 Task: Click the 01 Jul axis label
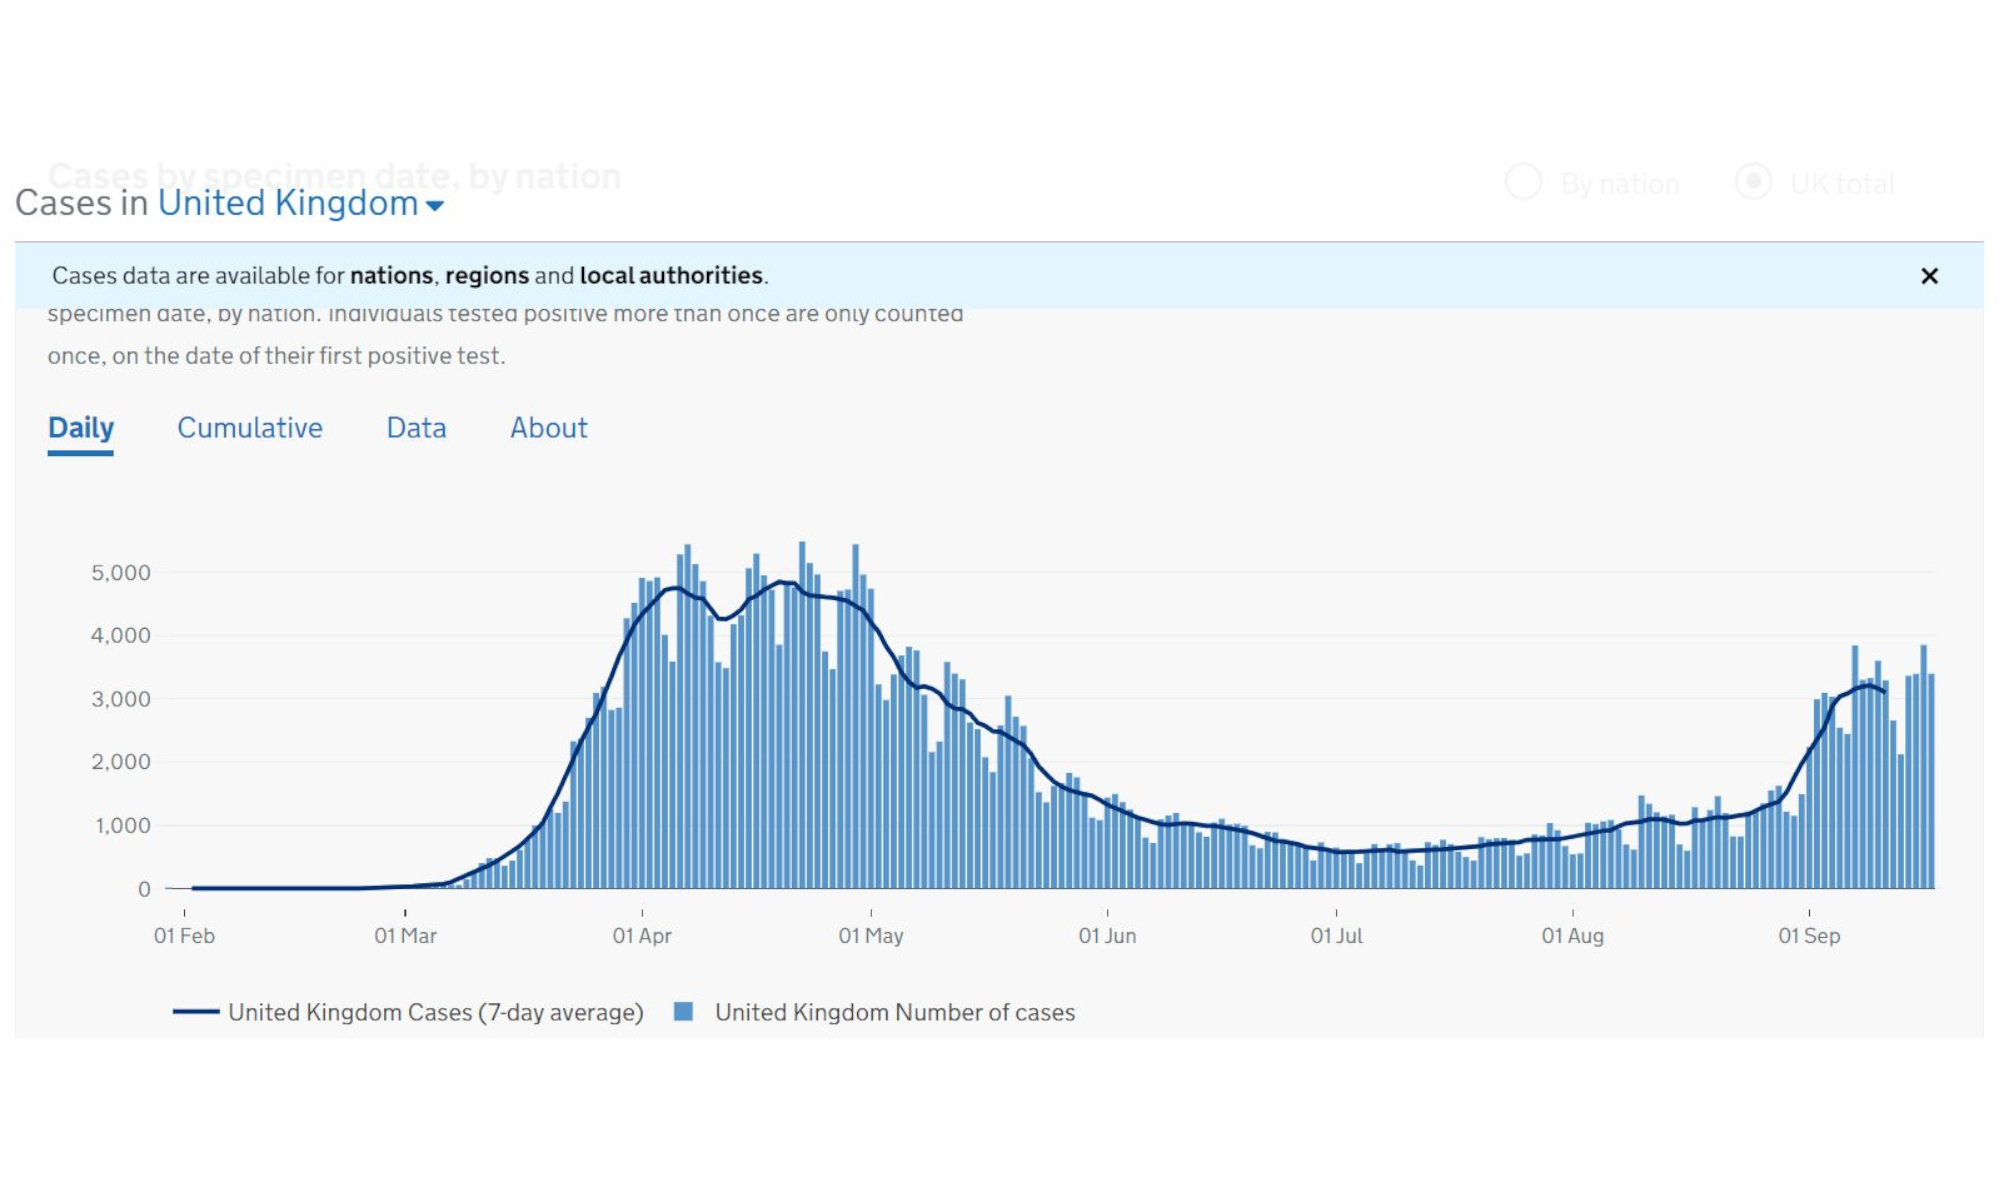pyautogui.click(x=1336, y=936)
